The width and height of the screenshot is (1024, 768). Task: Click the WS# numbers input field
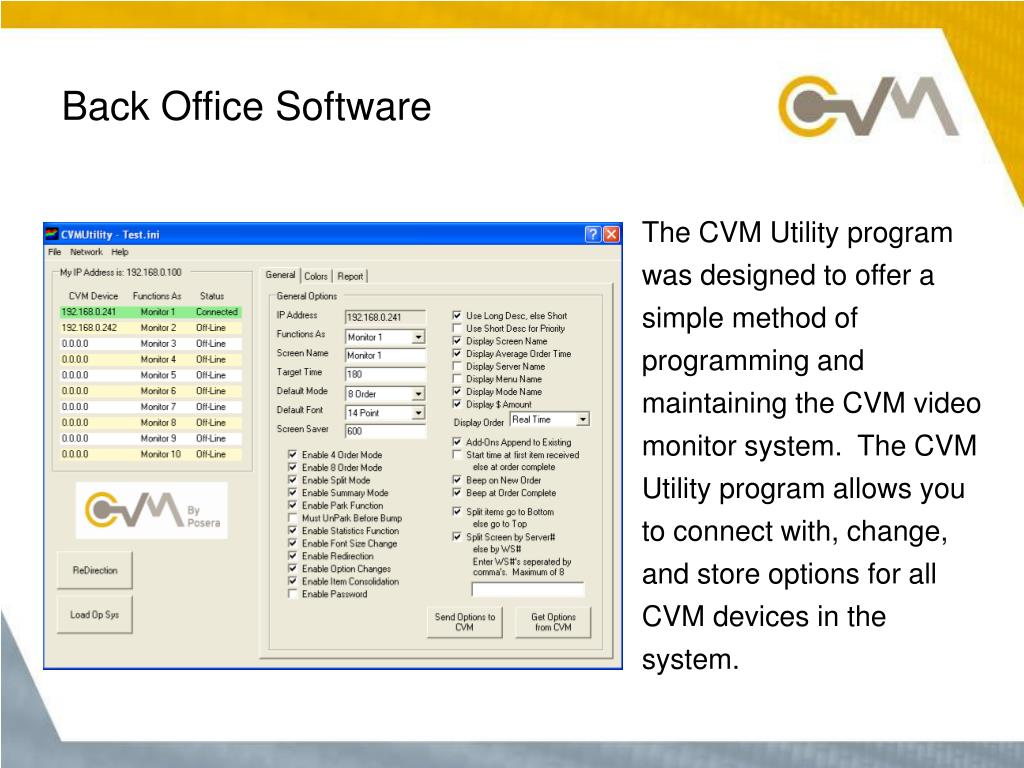click(x=528, y=590)
